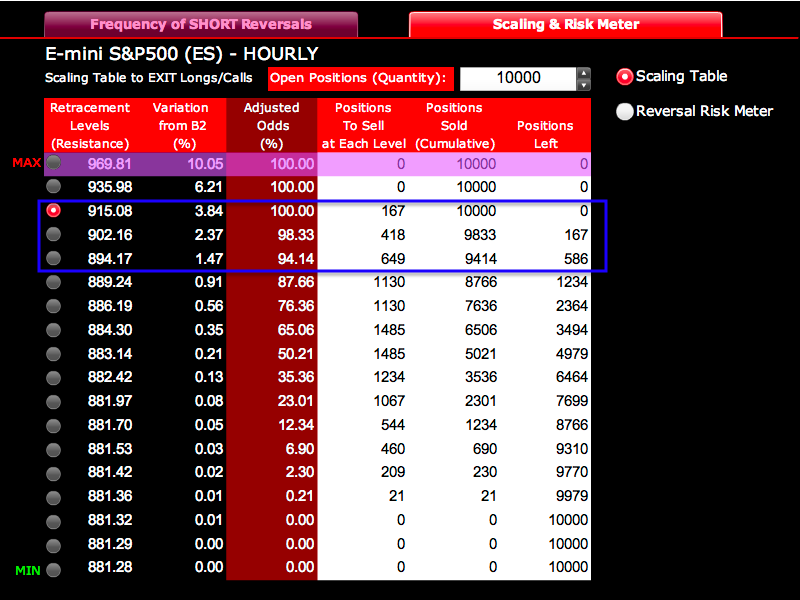Click the Retracement Levels column header
Viewport: 800px width, 600px height.
(90, 125)
